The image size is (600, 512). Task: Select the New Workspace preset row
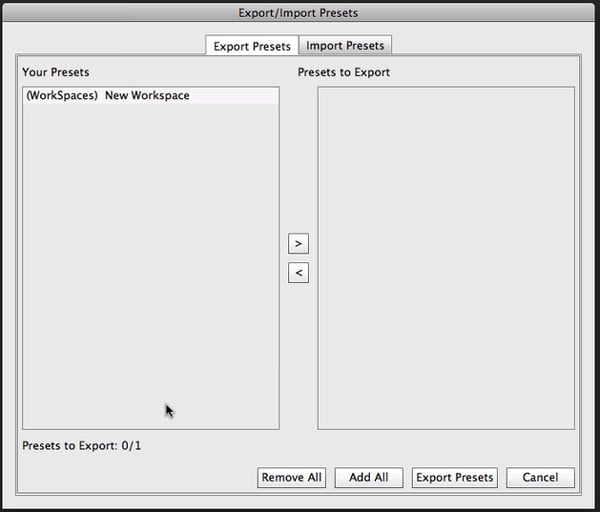(x=150, y=96)
